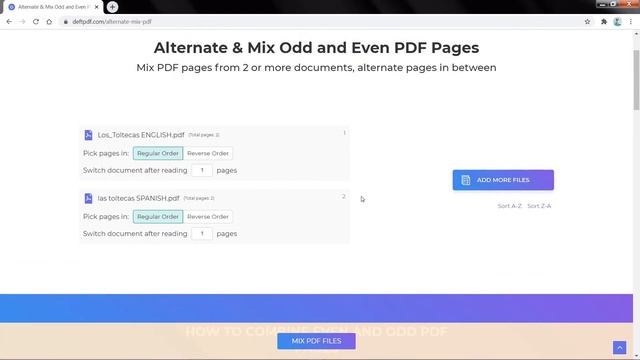Click the pages count field for ENGLISH.pdf
This screenshot has width=640, height=360.
pos(202,170)
